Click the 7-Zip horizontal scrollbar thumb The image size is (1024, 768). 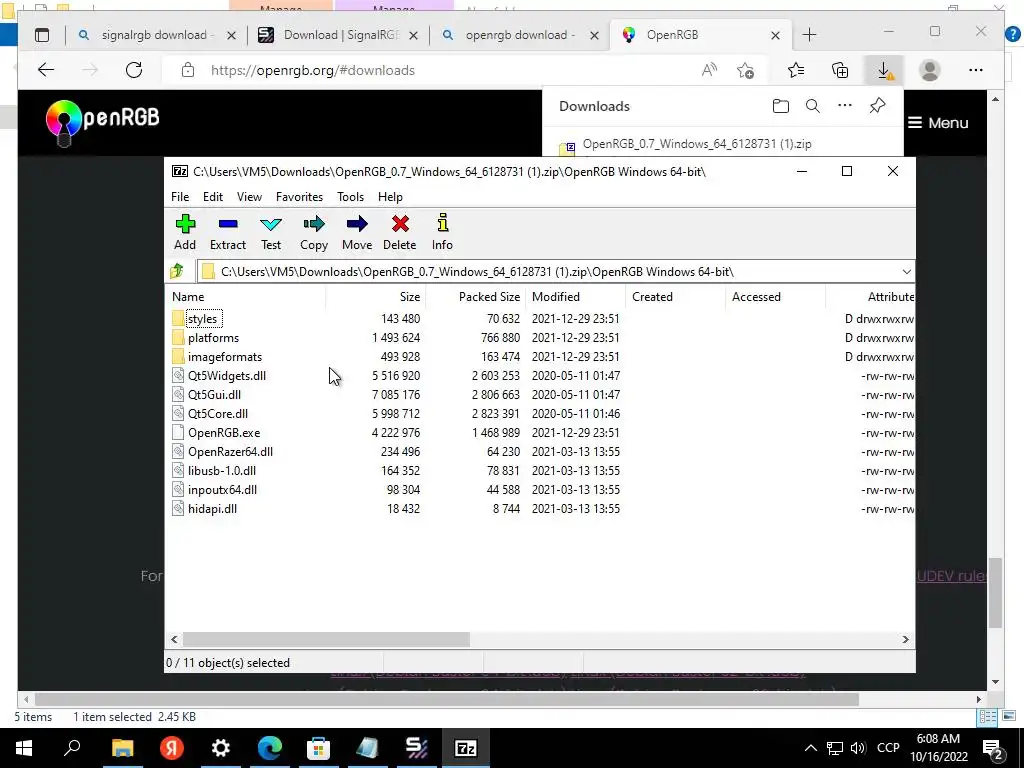pos(326,639)
